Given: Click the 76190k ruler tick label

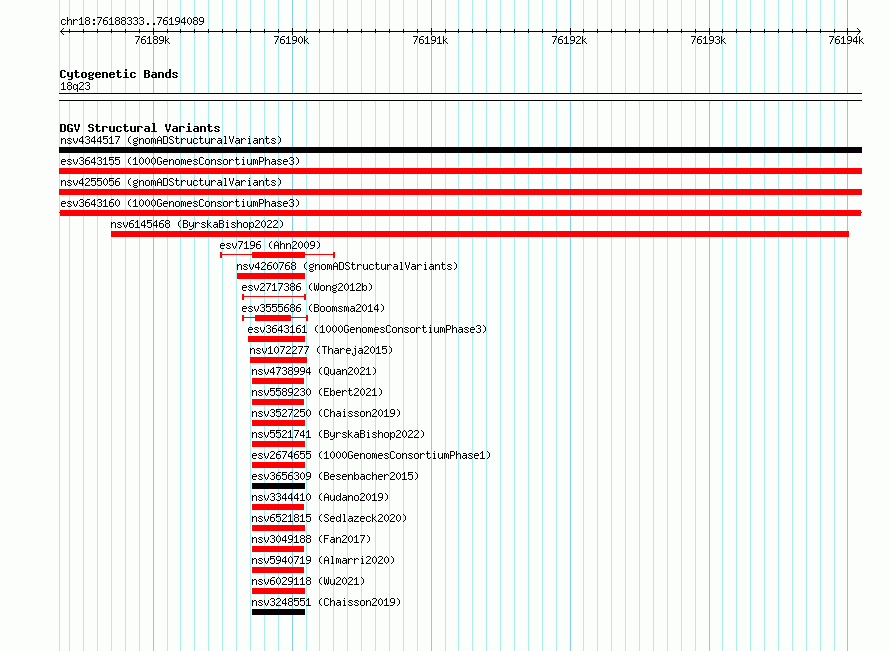Looking at the screenshot, I should [291, 40].
